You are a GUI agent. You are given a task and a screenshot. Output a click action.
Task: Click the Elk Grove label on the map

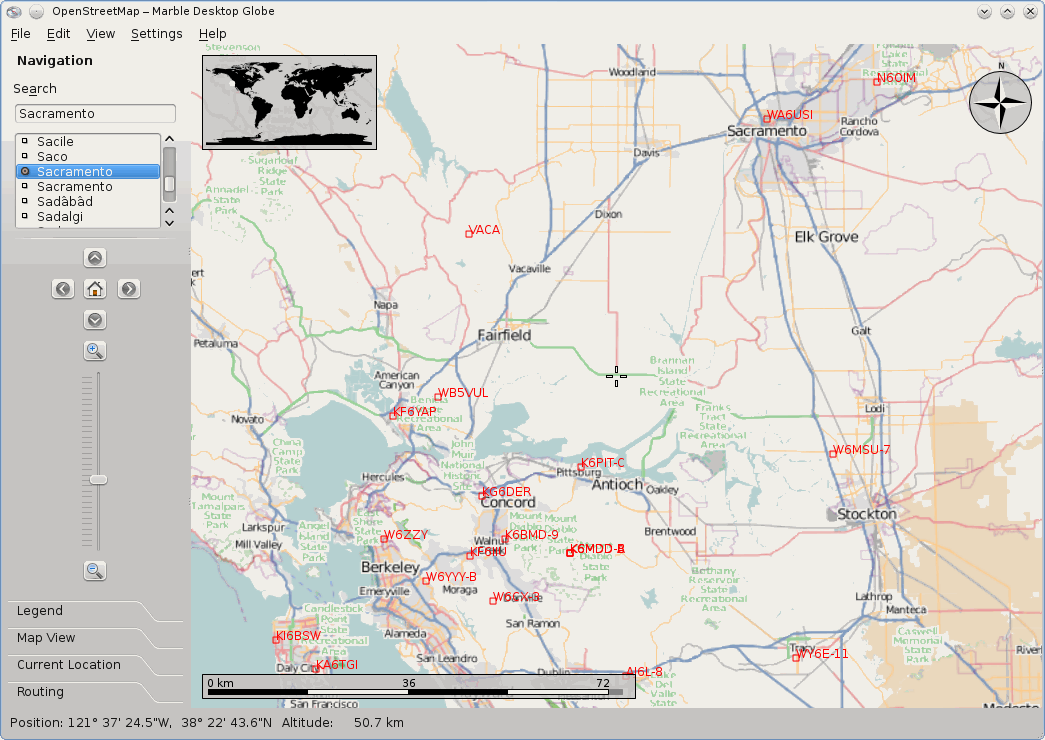coord(826,237)
